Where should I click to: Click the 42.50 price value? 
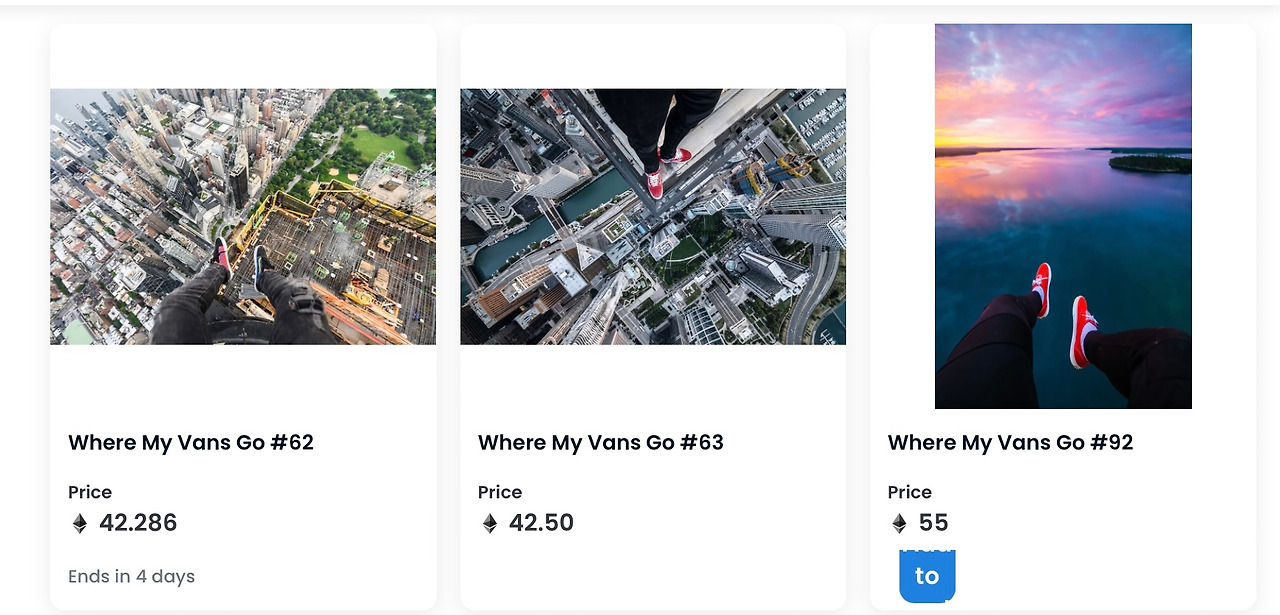click(541, 523)
